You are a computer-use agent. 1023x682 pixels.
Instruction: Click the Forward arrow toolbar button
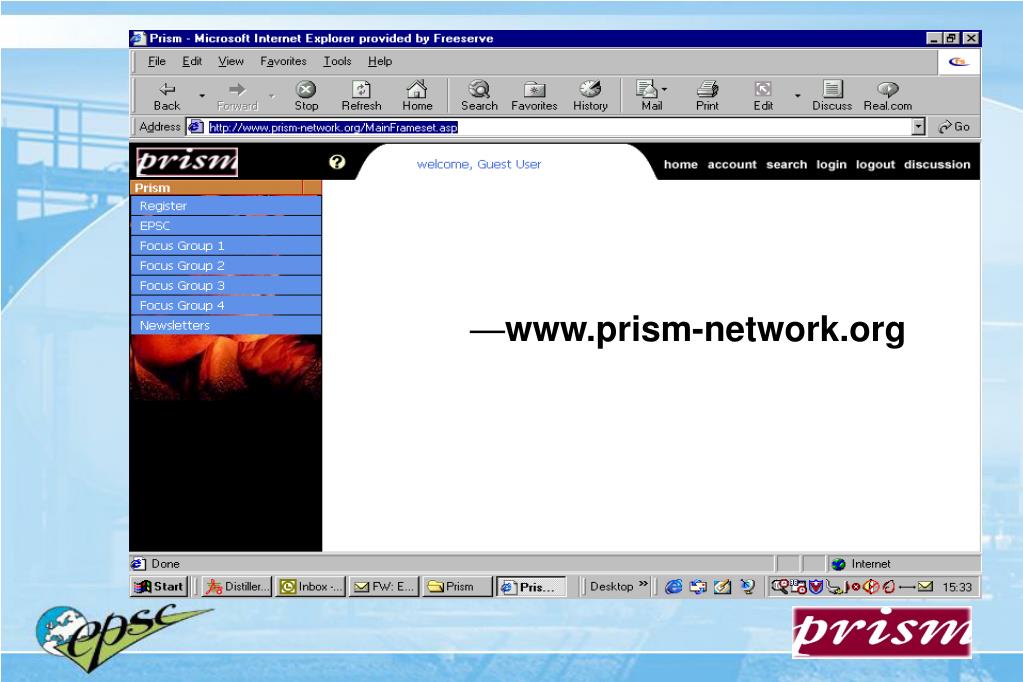237,95
